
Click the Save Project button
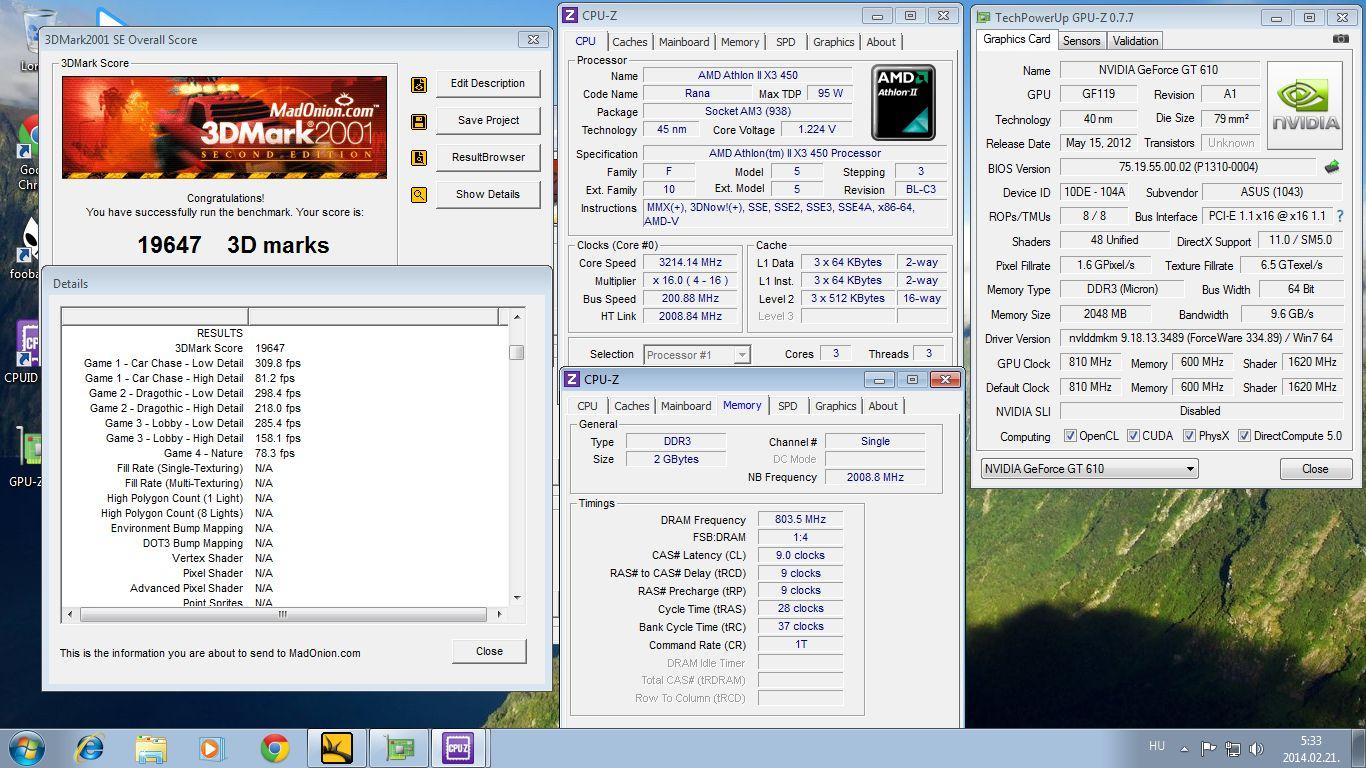pyautogui.click(x=488, y=120)
